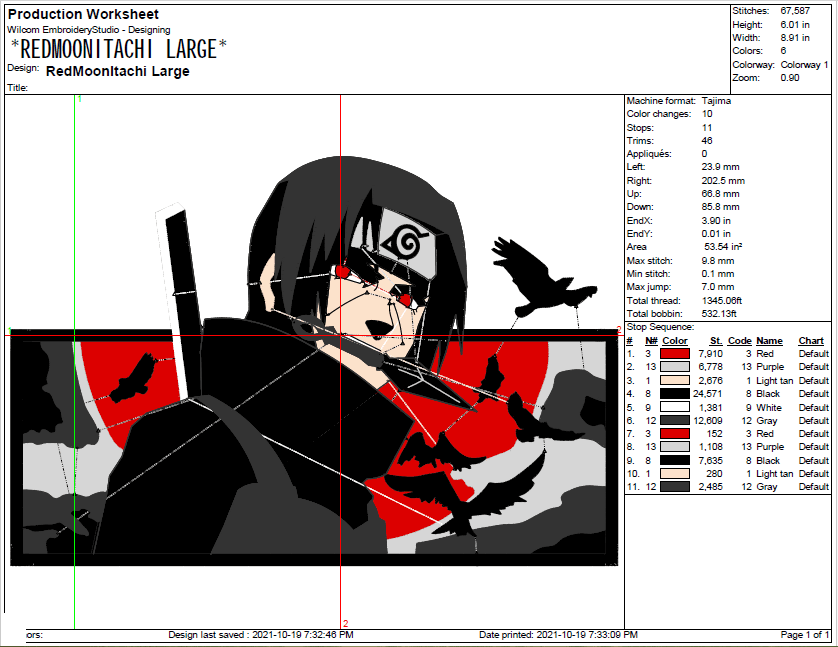The width and height of the screenshot is (838, 647).
Task: Click the 'N#' column header
Action: click(651, 341)
